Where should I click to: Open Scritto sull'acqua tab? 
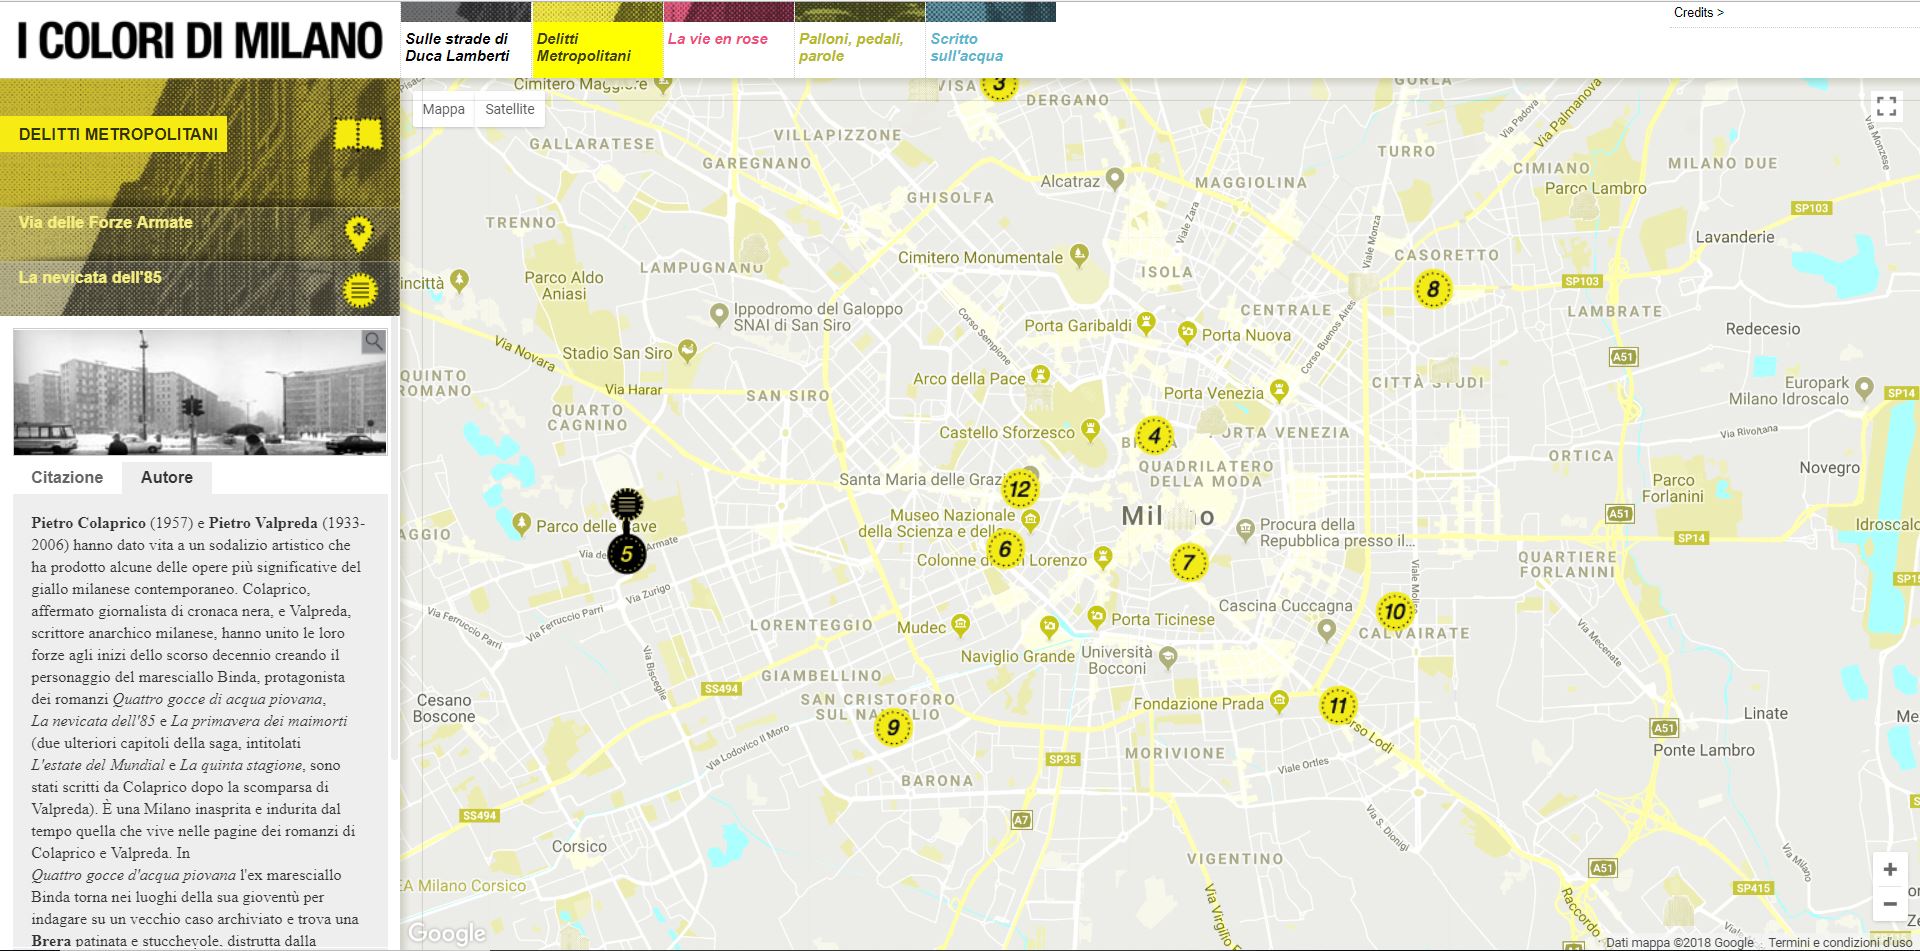[990, 39]
